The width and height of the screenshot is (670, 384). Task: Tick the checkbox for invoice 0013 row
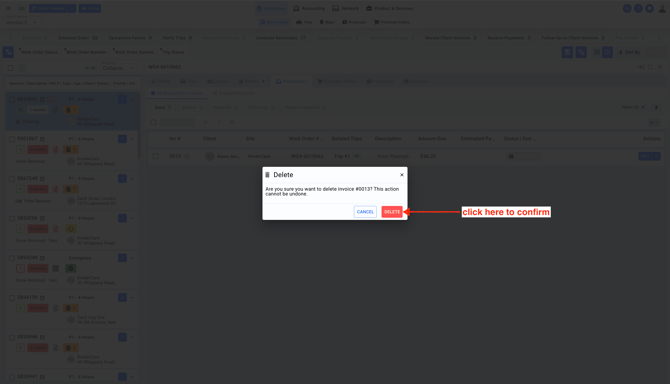pos(156,156)
